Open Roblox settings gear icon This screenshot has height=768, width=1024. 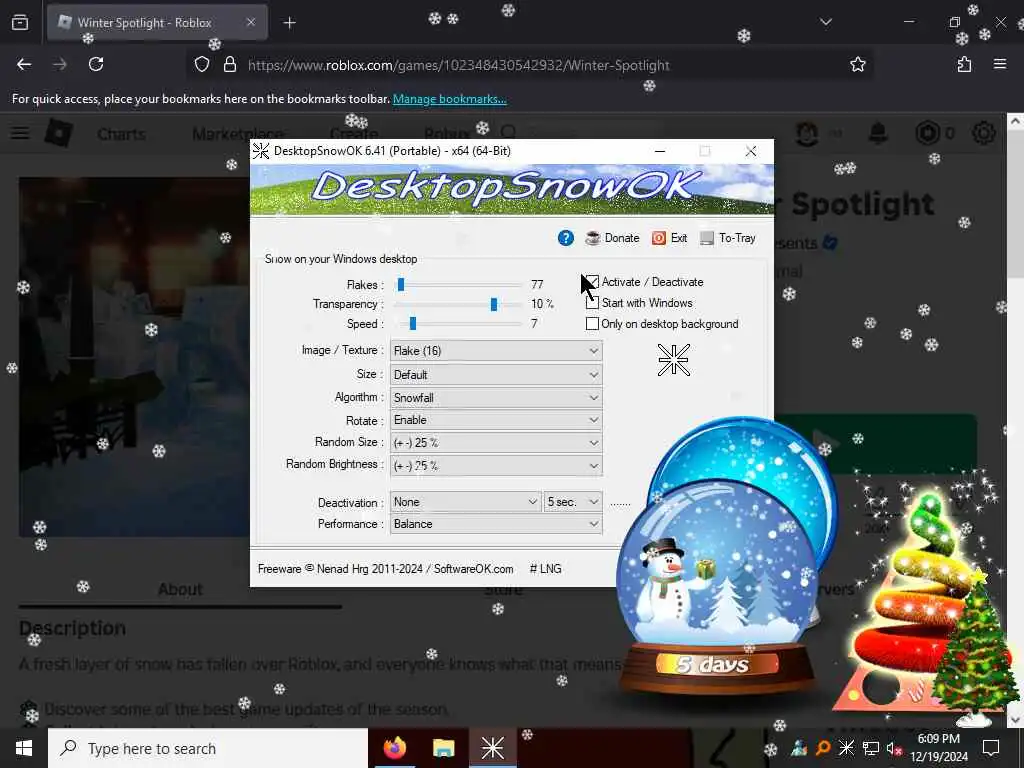(x=983, y=133)
